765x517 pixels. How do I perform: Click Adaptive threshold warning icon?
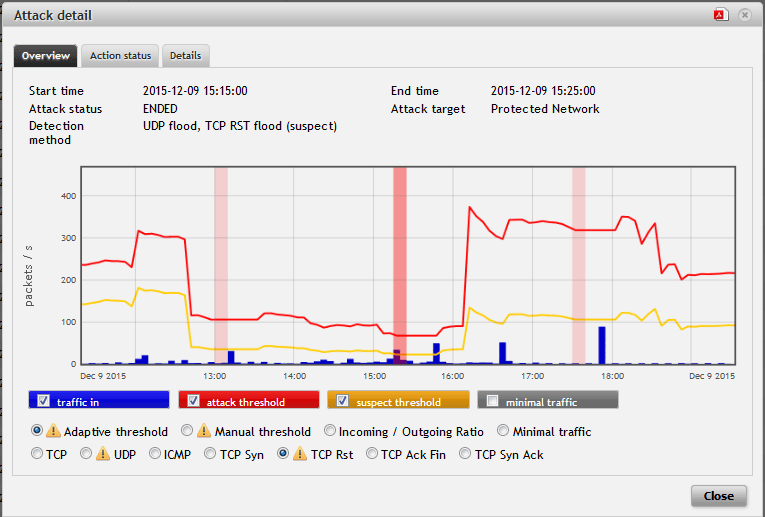pos(53,431)
